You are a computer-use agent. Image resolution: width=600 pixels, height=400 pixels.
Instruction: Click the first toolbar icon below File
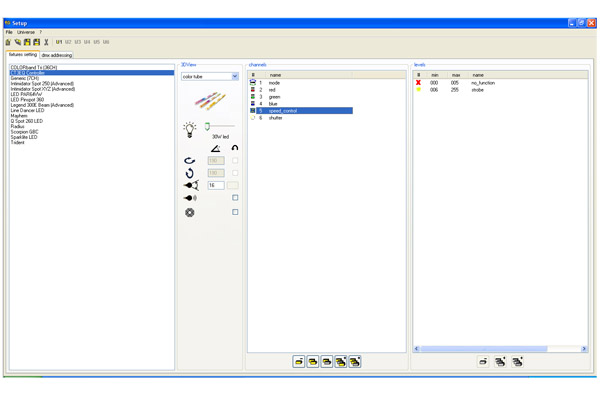8,42
